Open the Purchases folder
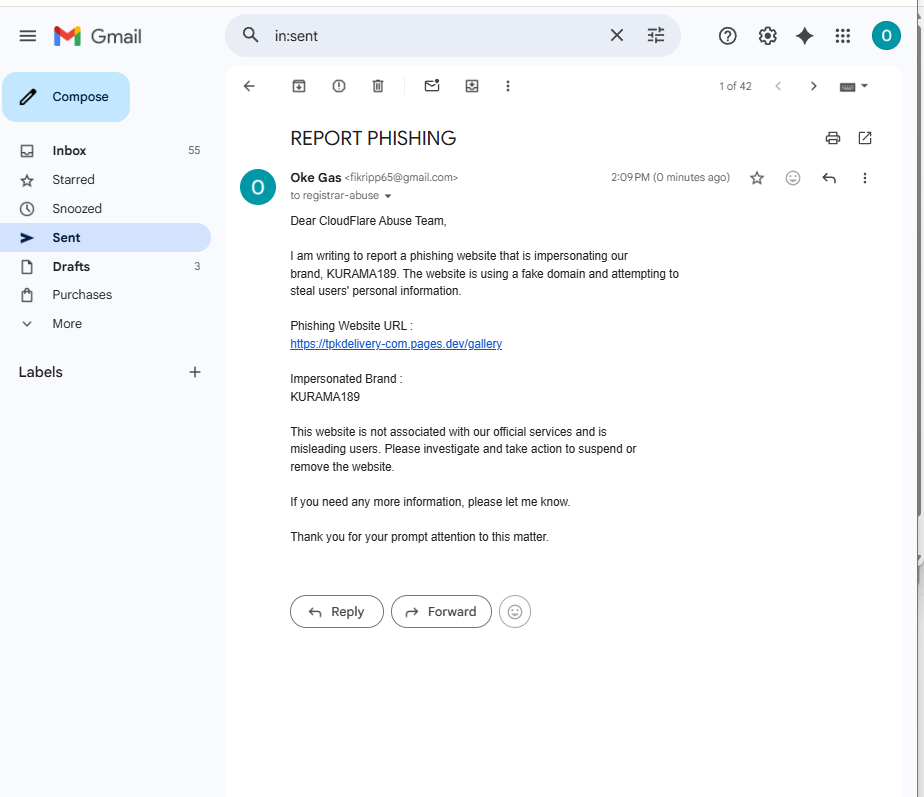924x797 pixels. pyautogui.click(x=105, y=295)
